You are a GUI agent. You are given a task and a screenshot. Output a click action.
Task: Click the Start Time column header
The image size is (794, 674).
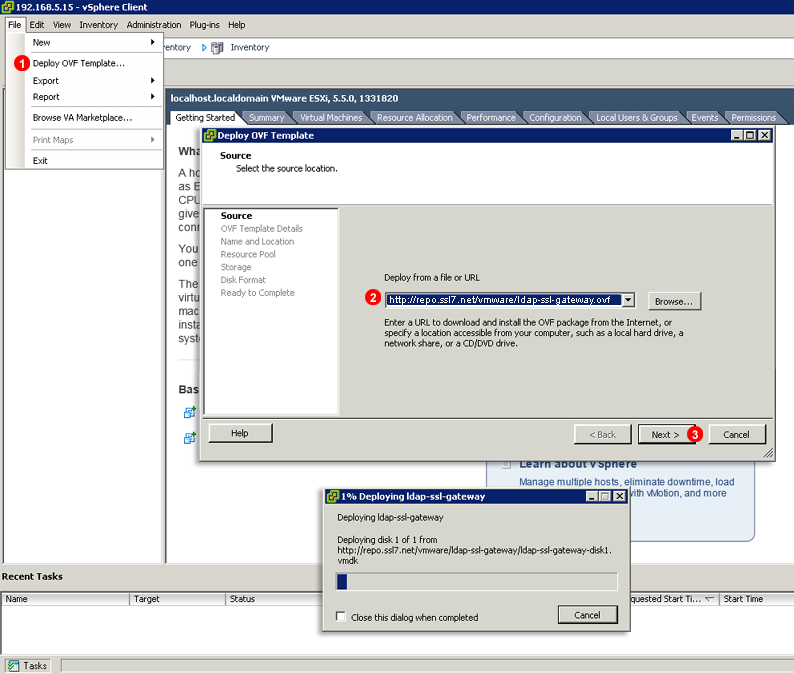tap(756, 599)
